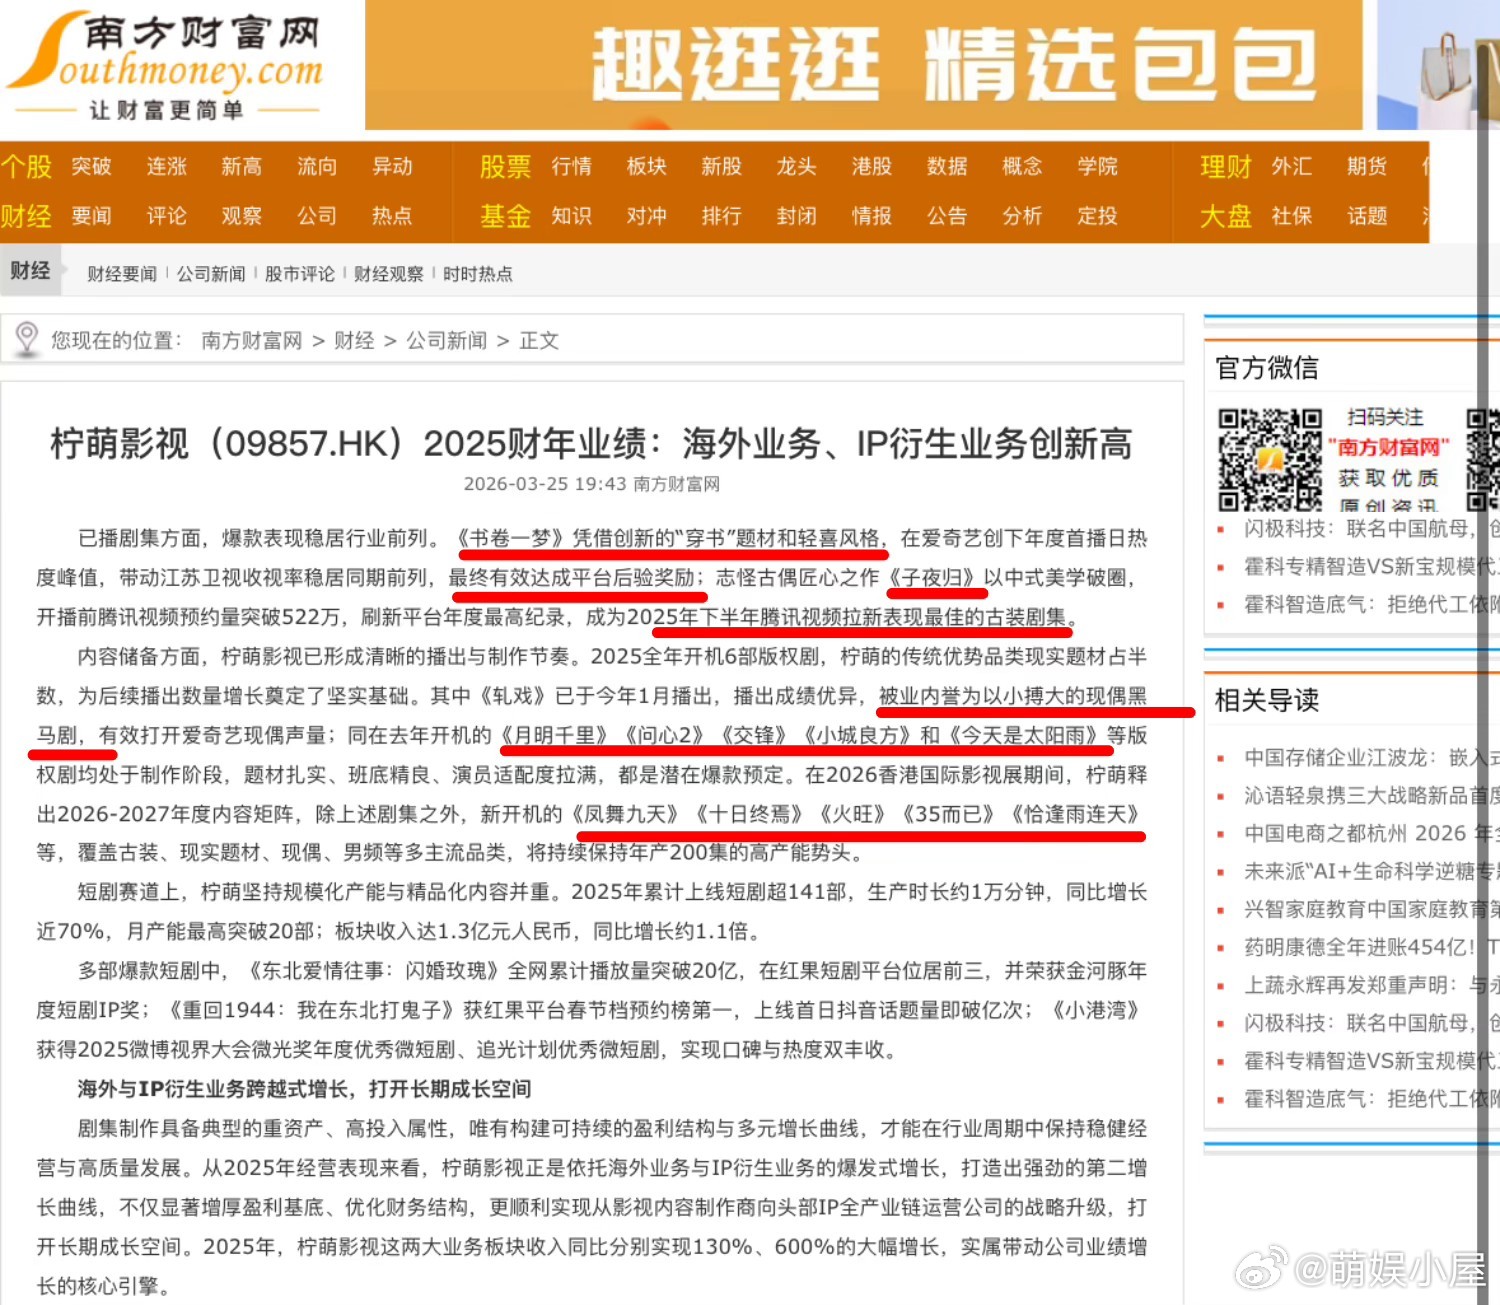The height and width of the screenshot is (1305, 1500).
Task: Open 沁语轻泉携三大战略新品 related article
Action: (x=1371, y=795)
